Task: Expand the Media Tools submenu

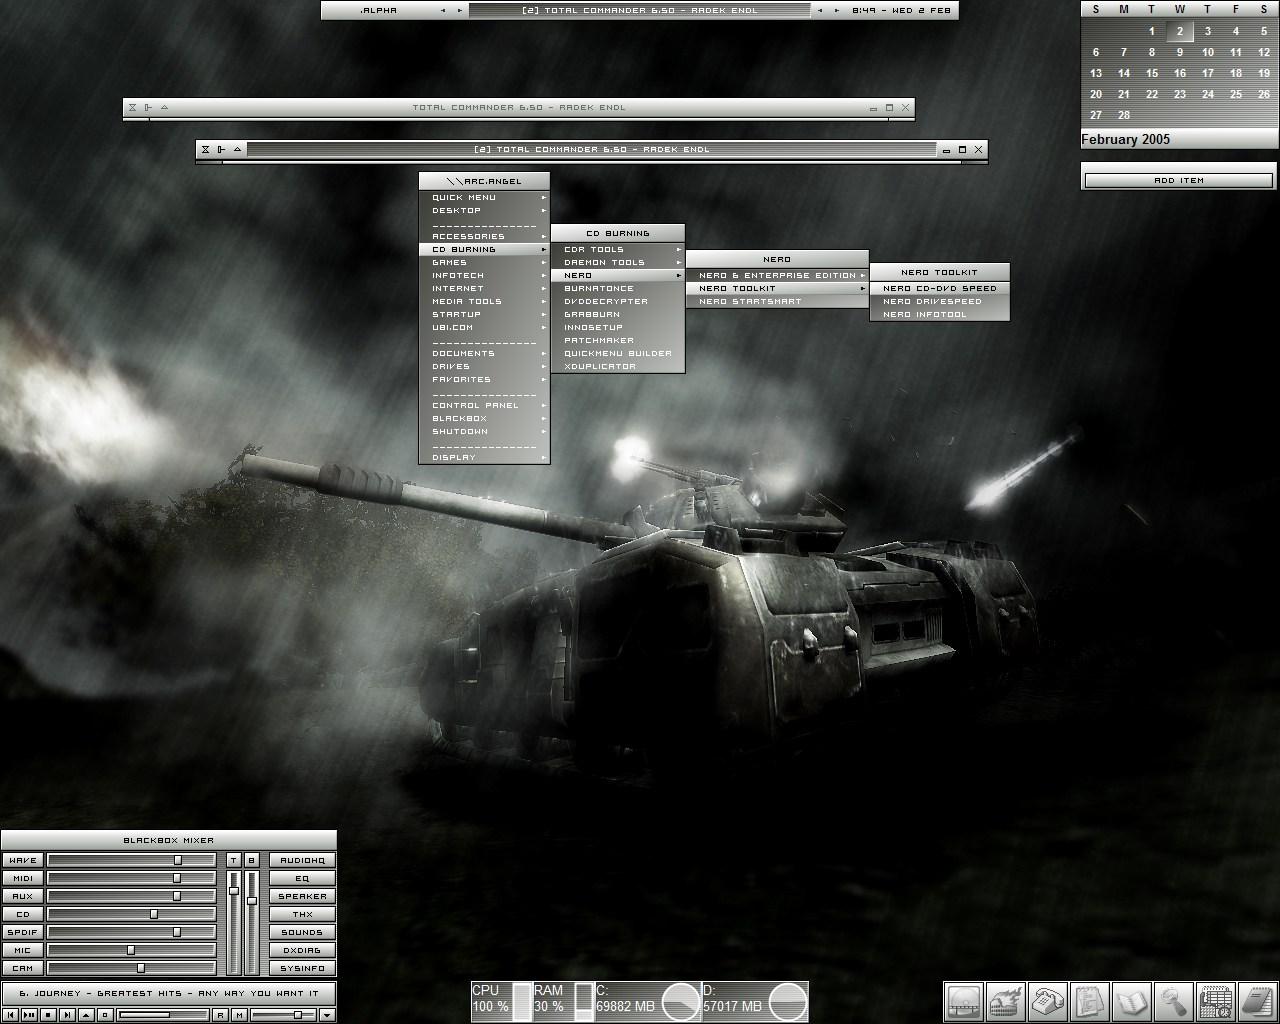Action: pos(484,301)
